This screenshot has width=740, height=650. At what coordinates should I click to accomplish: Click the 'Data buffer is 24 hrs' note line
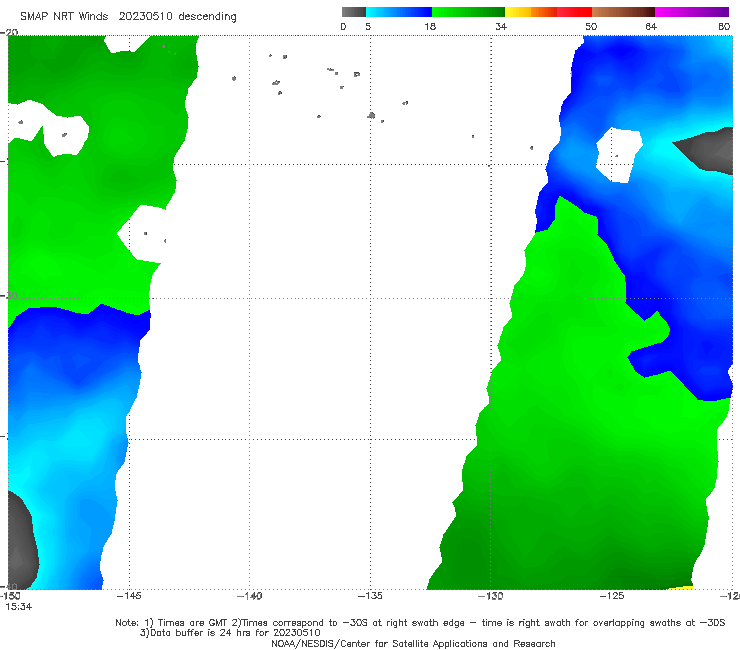click(x=230, y=633)
